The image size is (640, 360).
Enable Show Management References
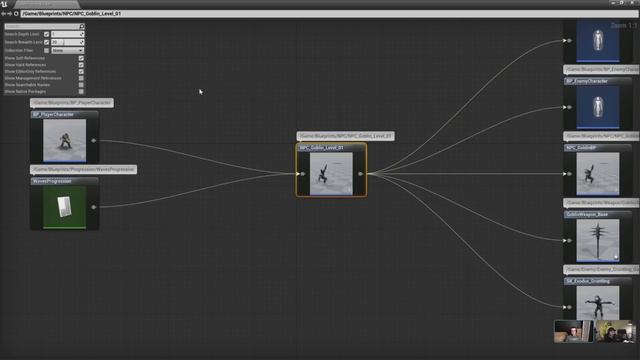coord(81,78)
